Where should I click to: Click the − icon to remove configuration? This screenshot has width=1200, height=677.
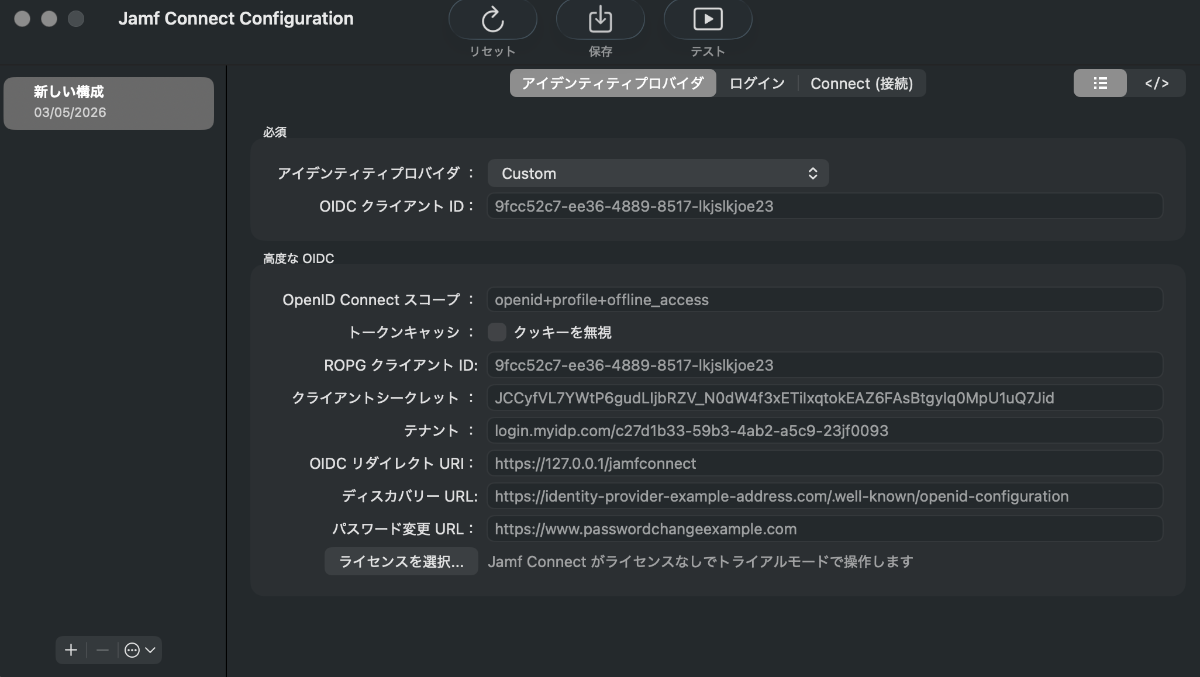coord(99,650)
